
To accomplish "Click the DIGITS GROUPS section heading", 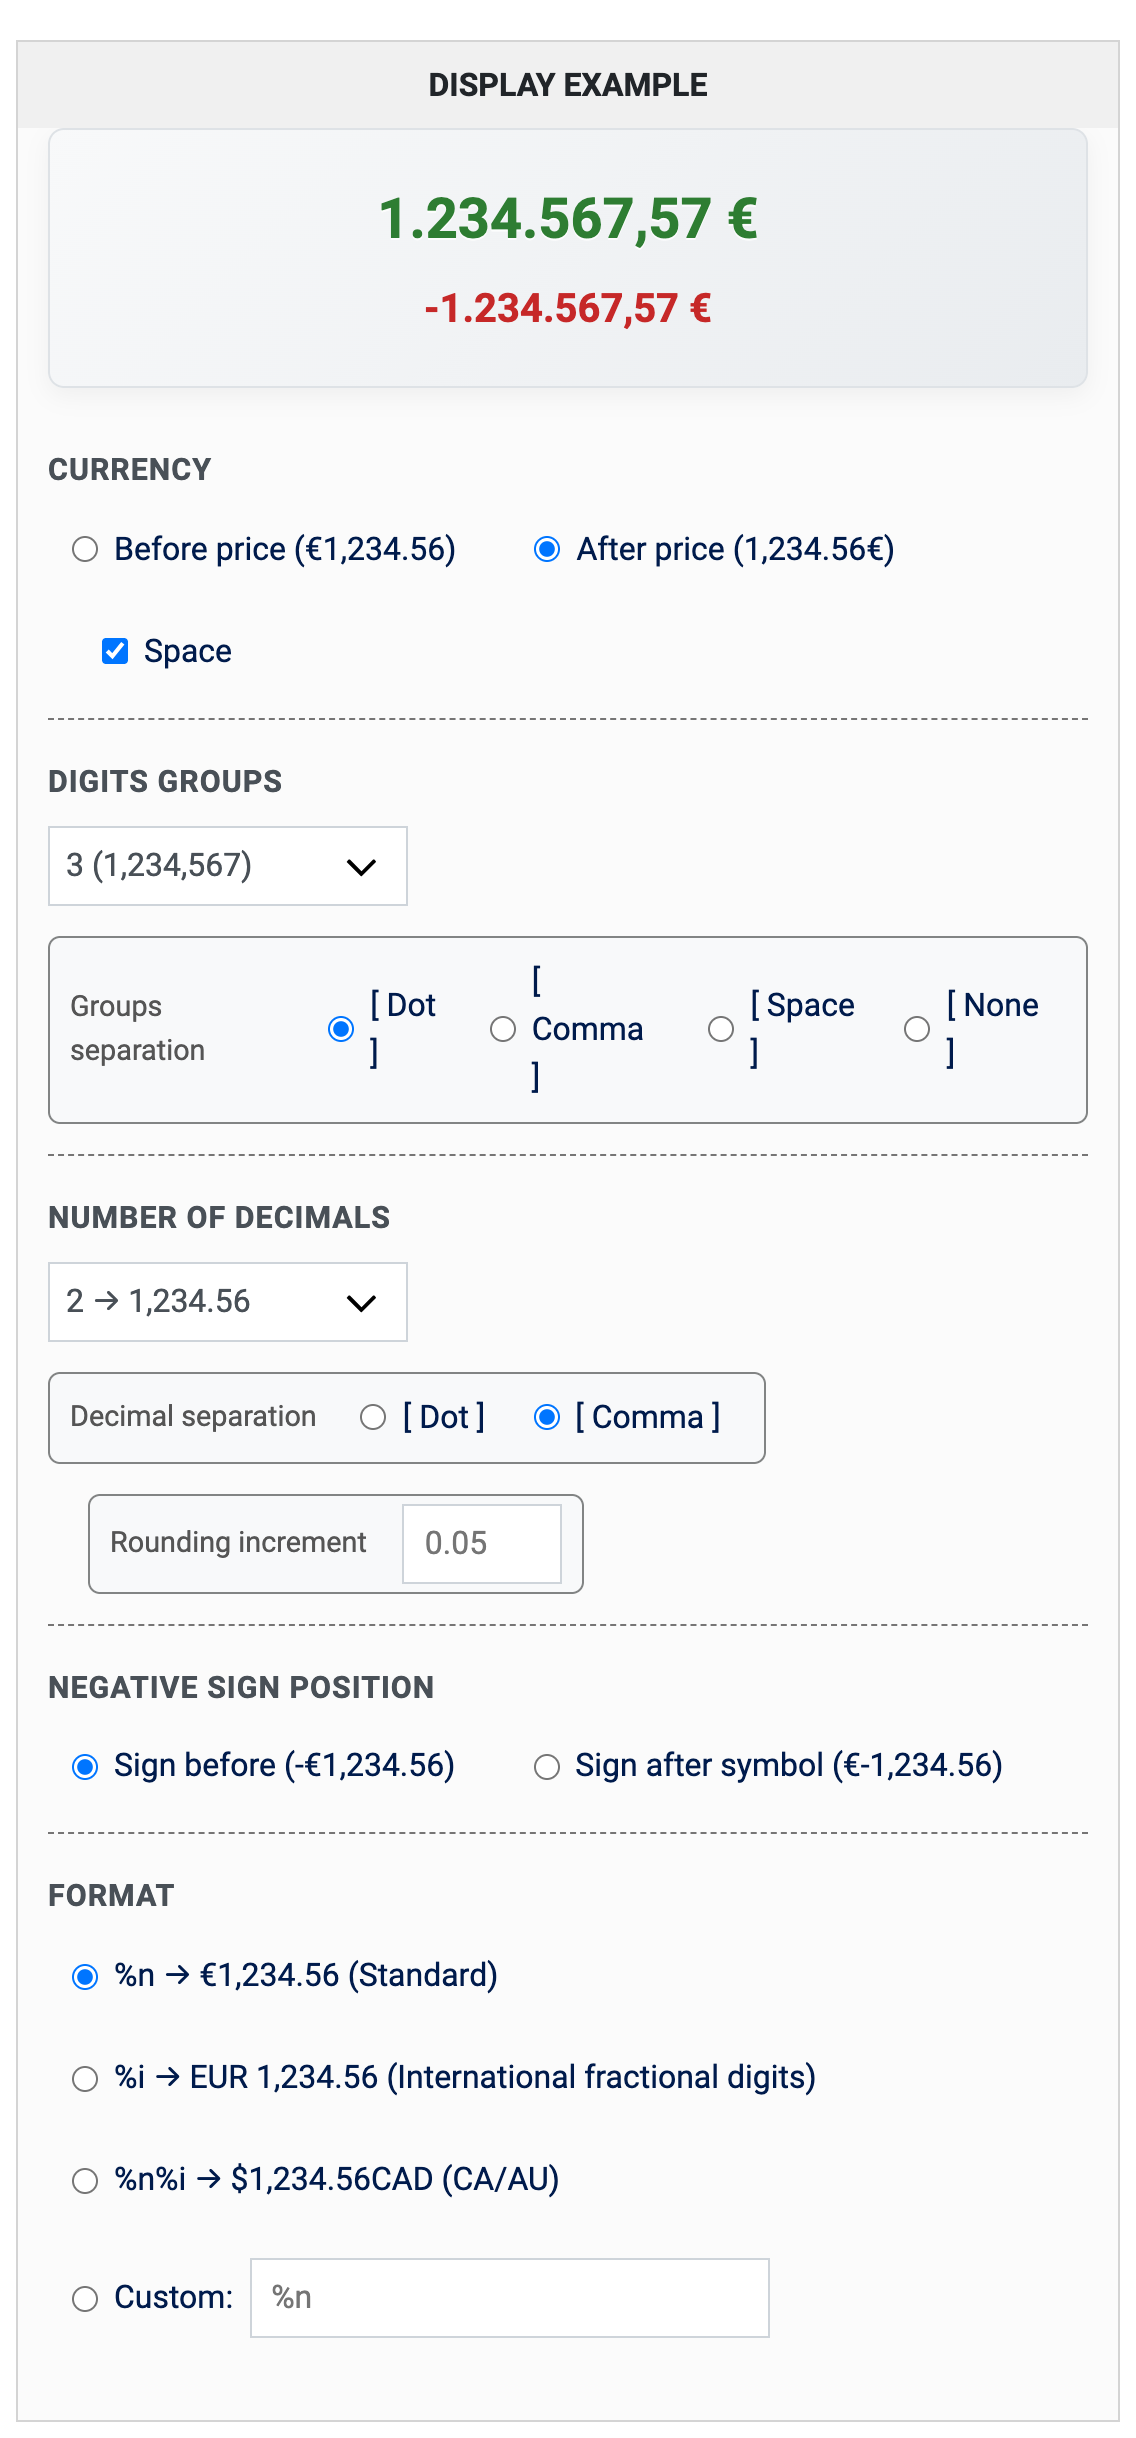I will [x=166, y=781].
